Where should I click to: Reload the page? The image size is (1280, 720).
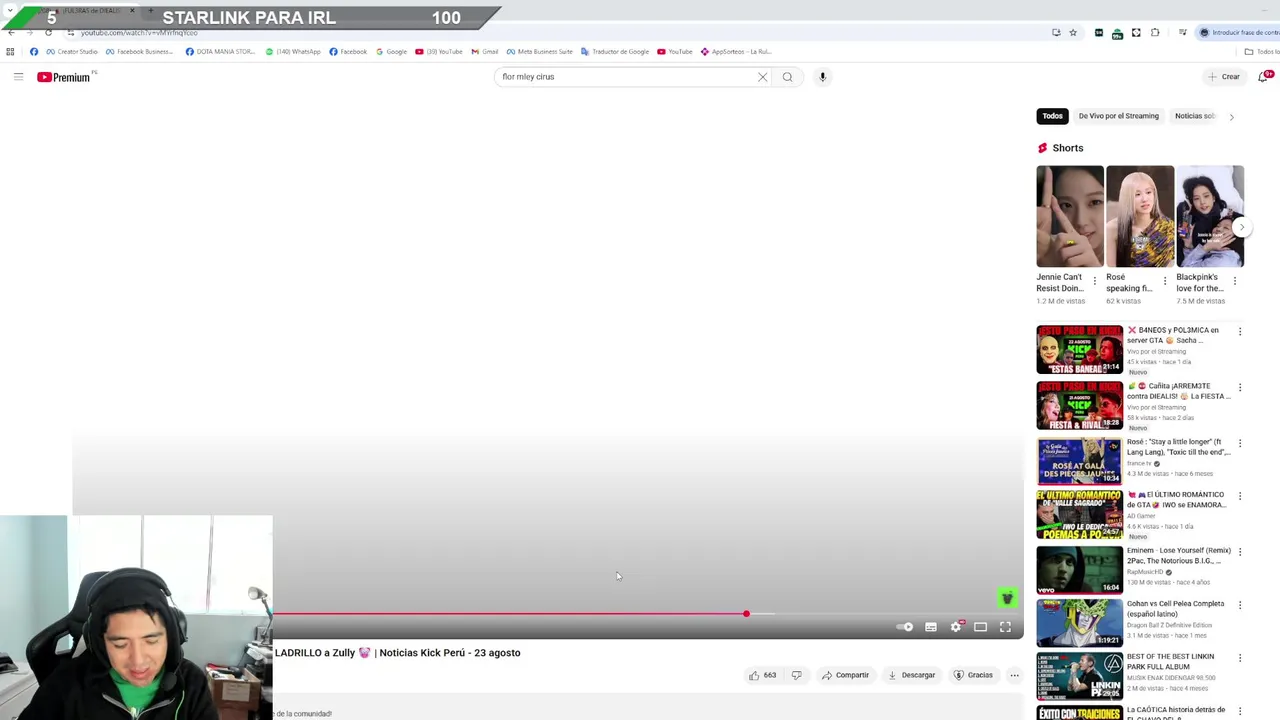[48, 32]
